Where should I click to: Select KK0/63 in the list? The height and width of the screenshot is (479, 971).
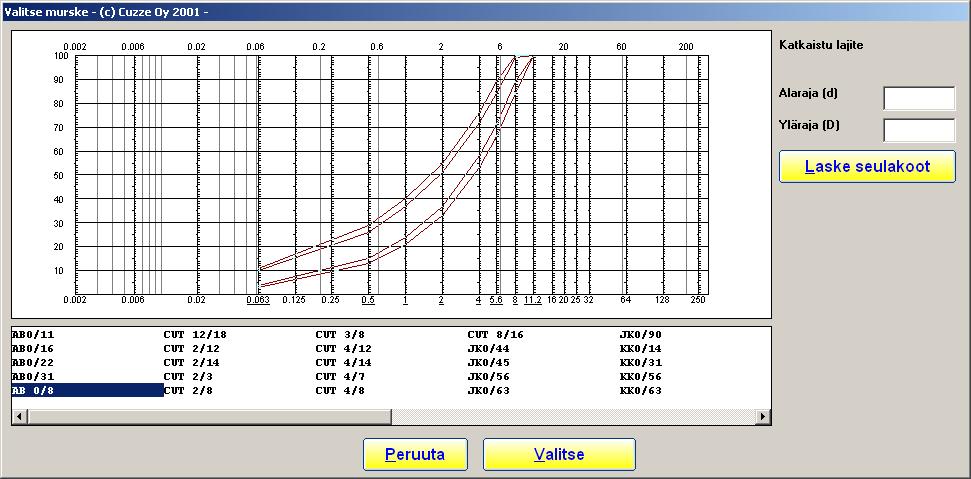[x=641, y=391]
